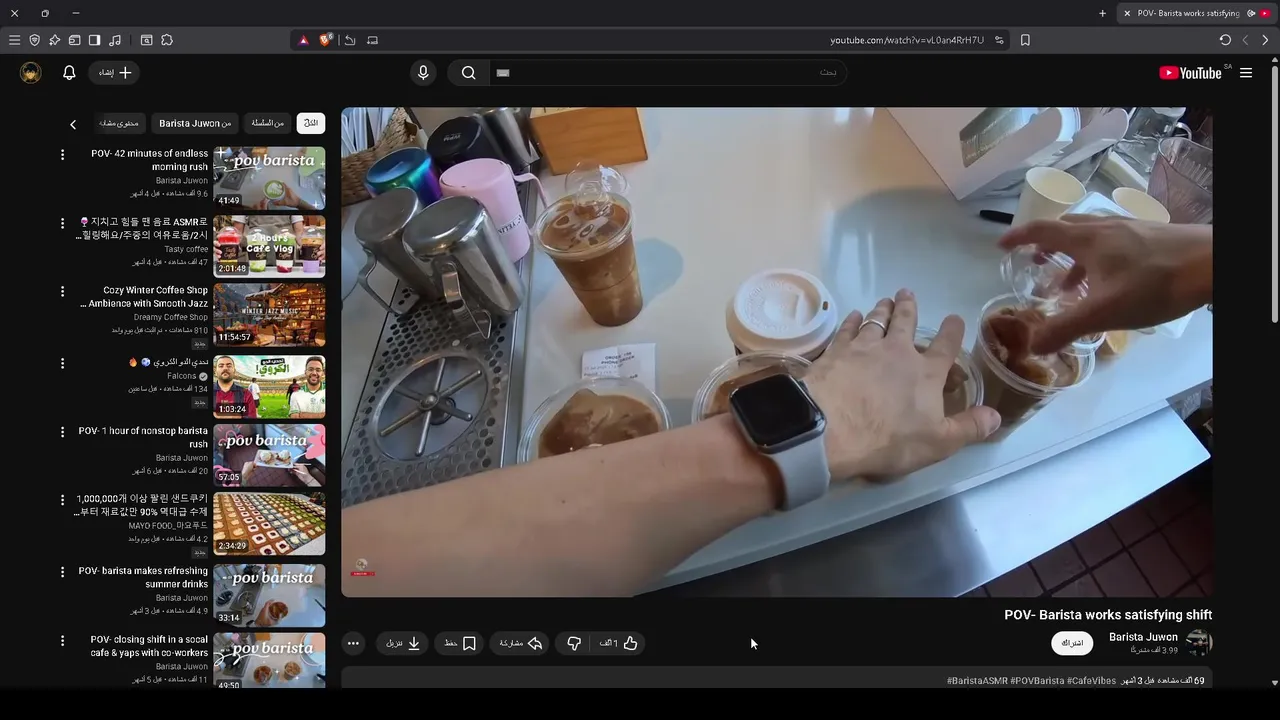Open the extensions puzzle icon
The width and height of the screenshot is (1280, 720).
[167, 40]
